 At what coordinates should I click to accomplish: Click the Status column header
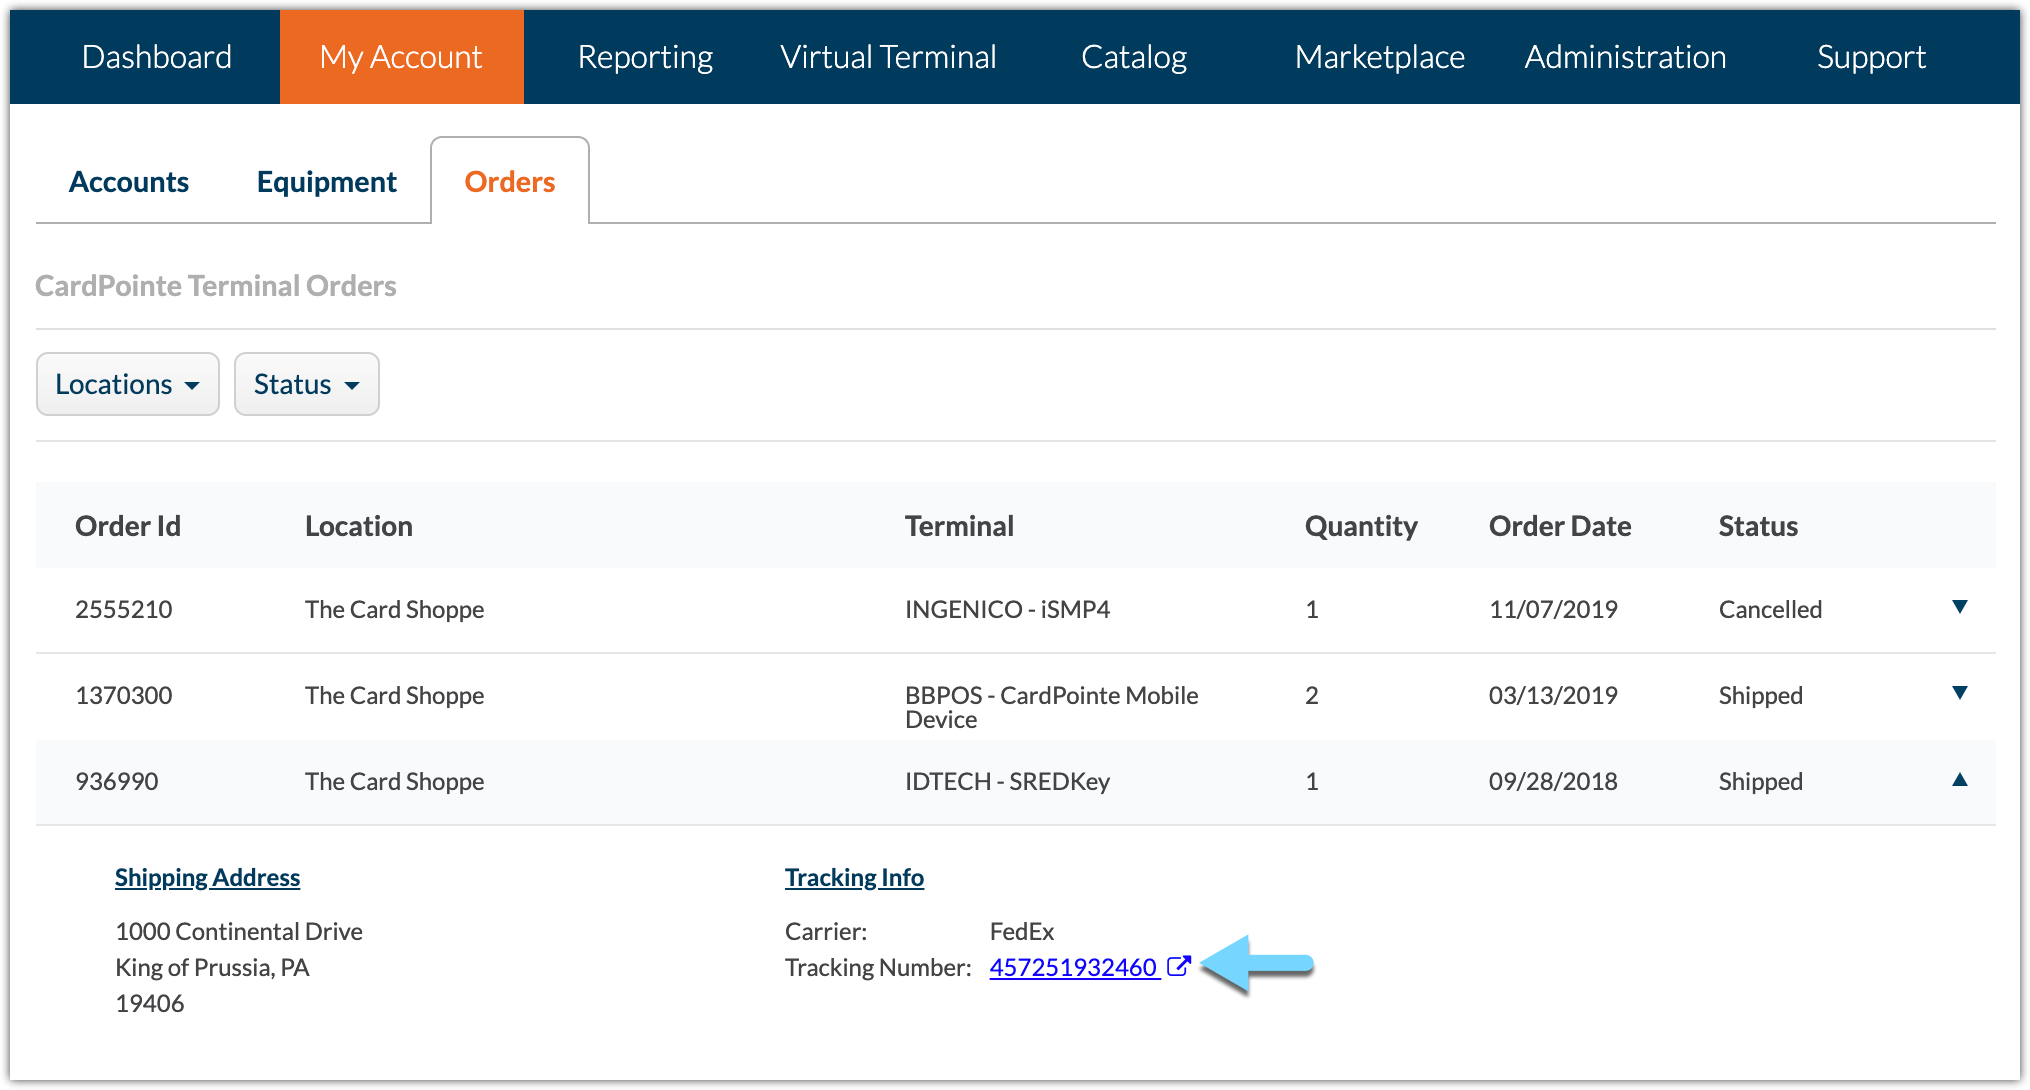click(x=1758, y=526)
